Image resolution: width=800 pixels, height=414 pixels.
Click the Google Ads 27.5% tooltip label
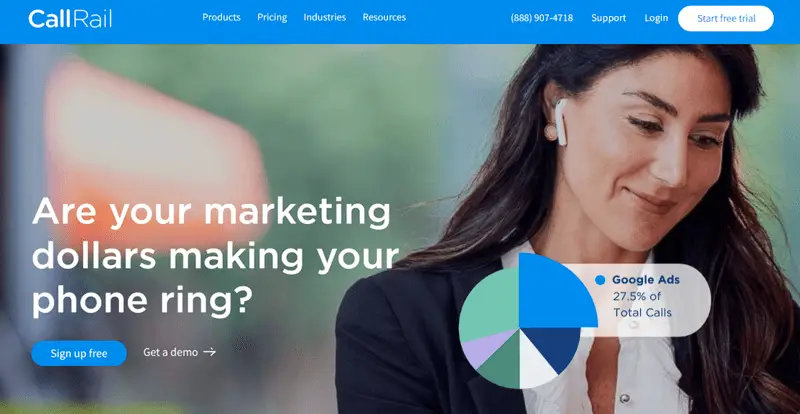point(645,296)
